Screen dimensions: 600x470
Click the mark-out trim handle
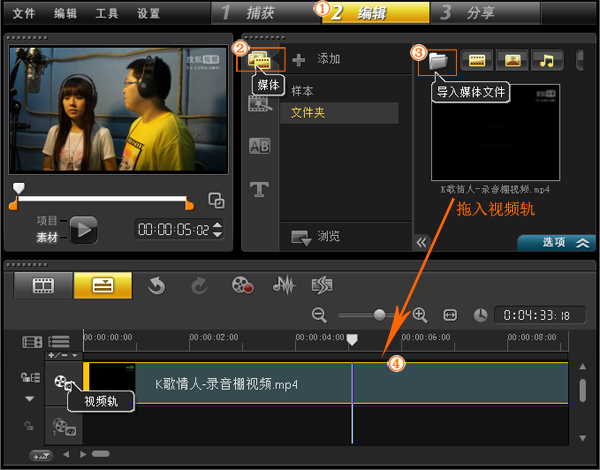coord(189,204)
